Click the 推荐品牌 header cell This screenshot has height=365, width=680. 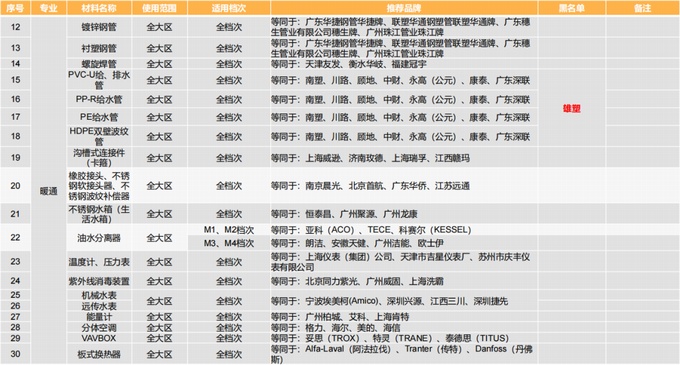403,8
